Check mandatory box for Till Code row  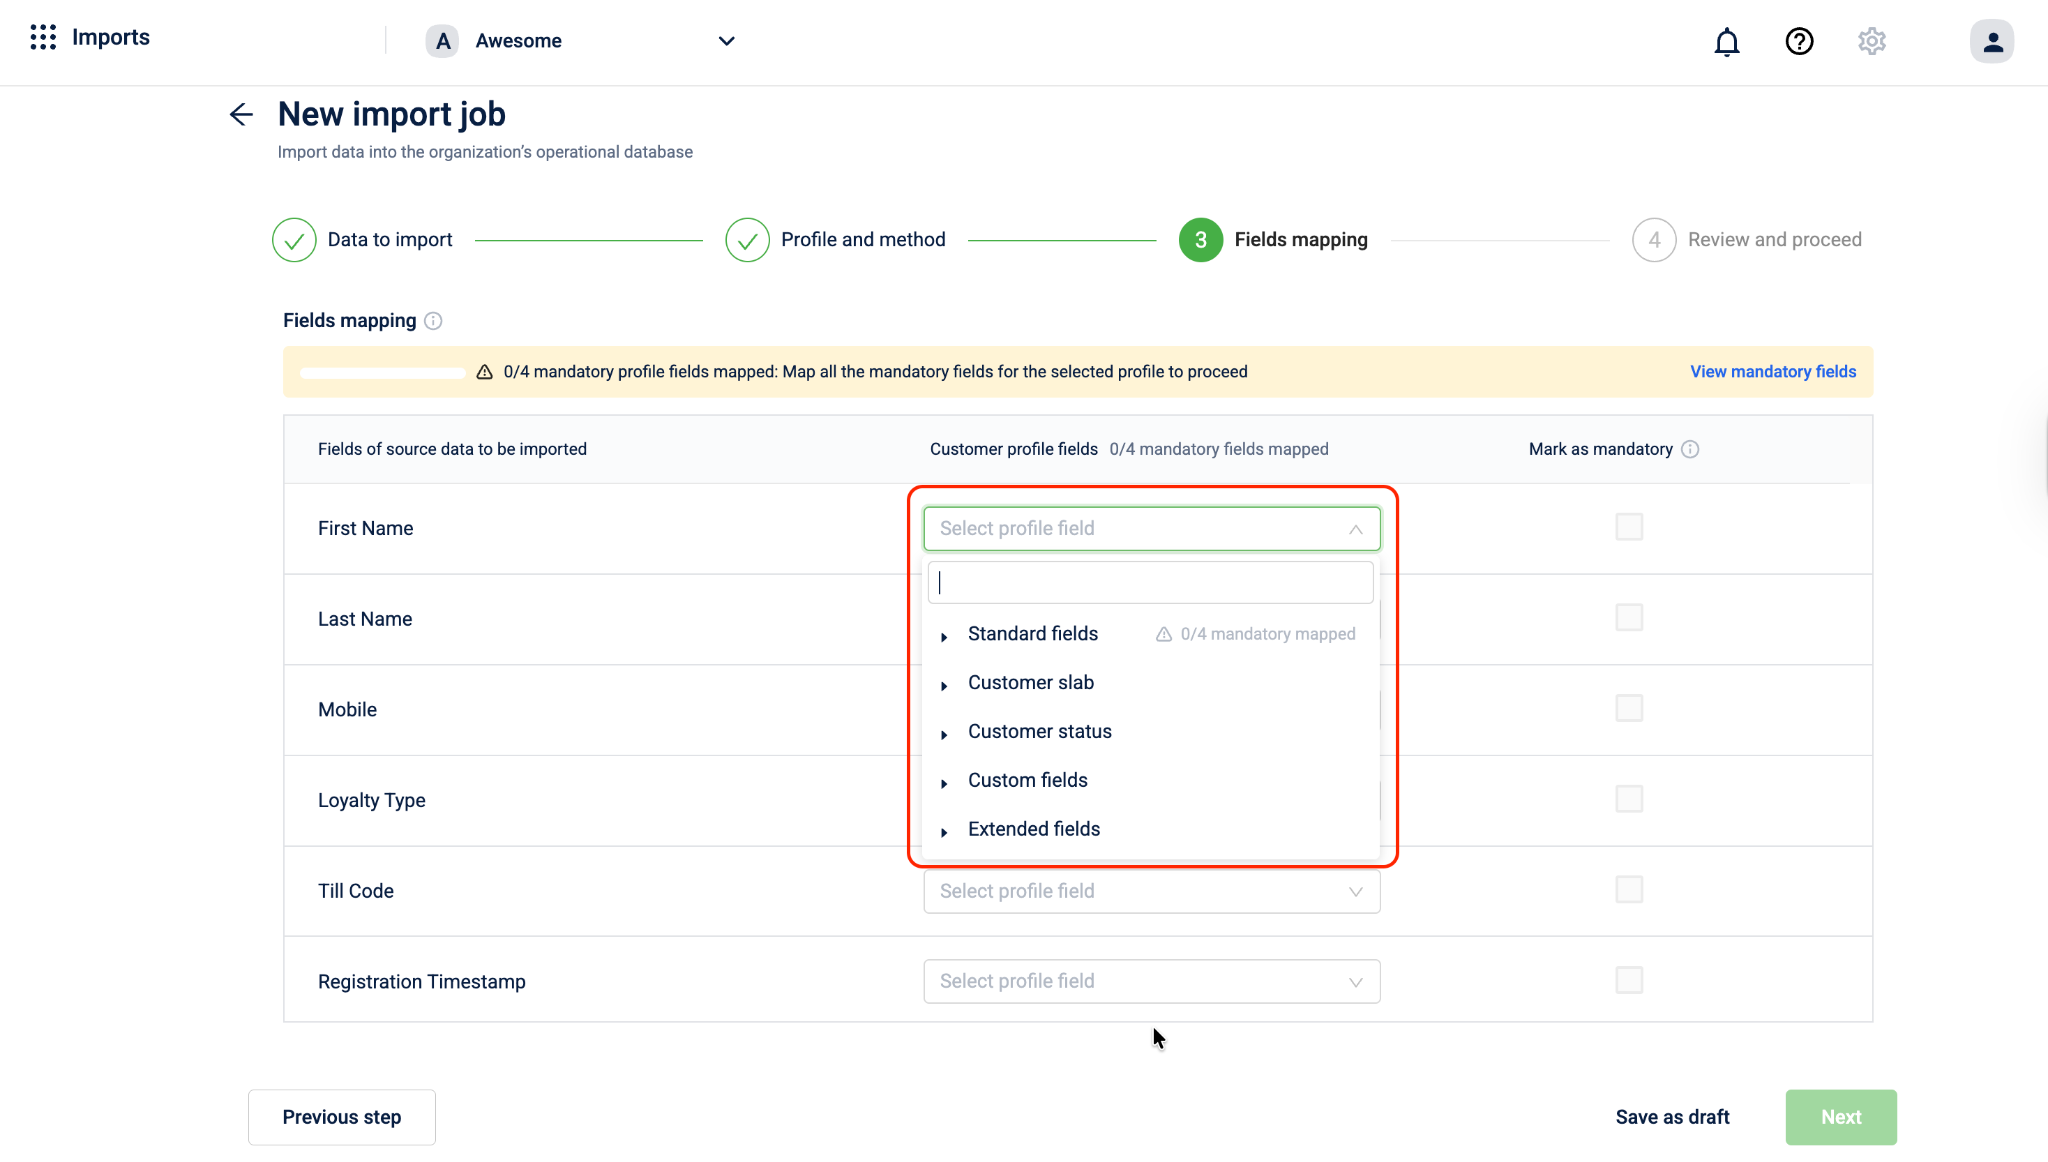coord(1629,890)
